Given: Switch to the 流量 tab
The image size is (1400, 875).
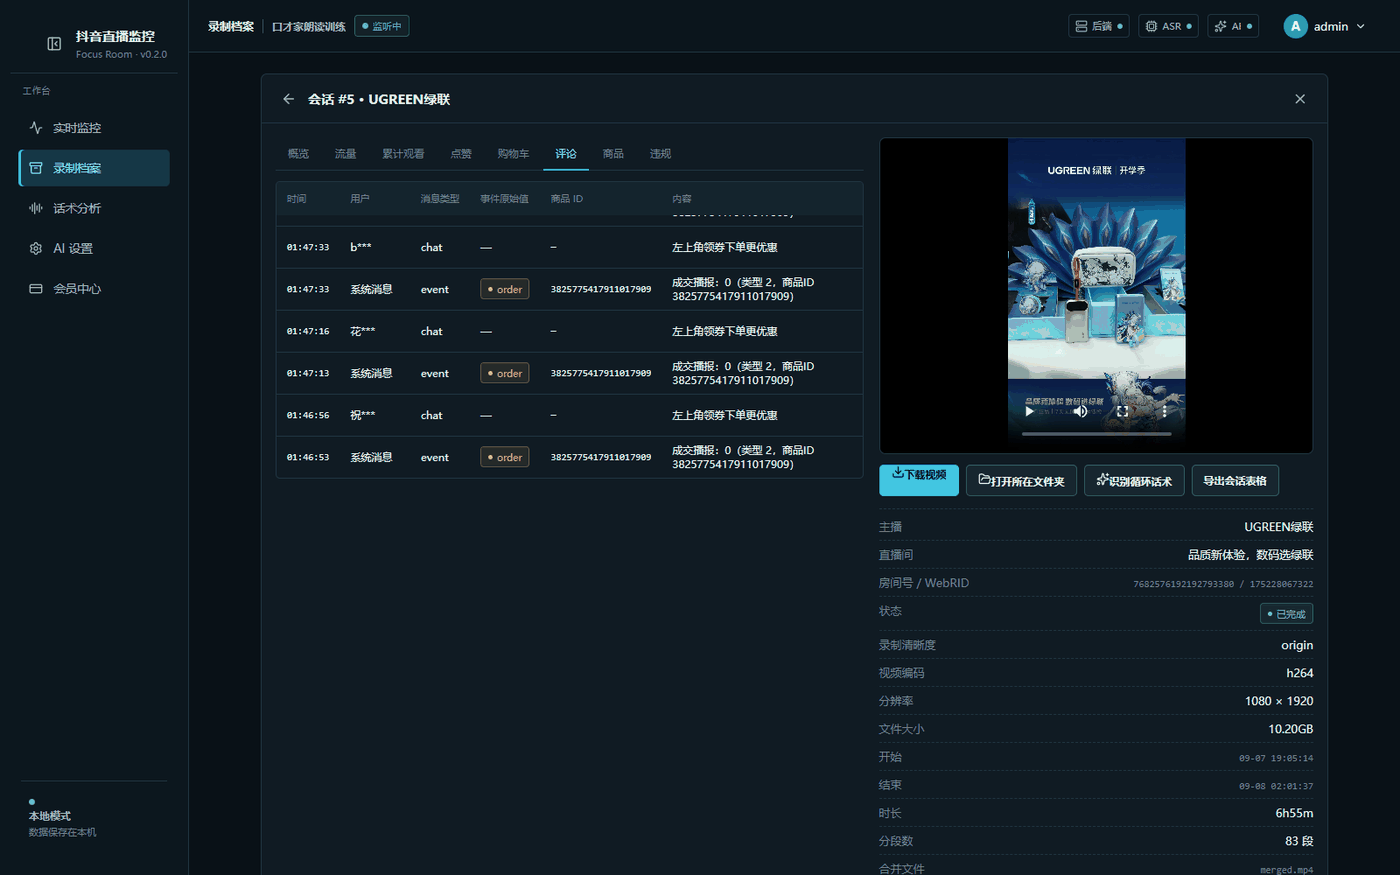Looking at the screenshot, I should point(345,154).
